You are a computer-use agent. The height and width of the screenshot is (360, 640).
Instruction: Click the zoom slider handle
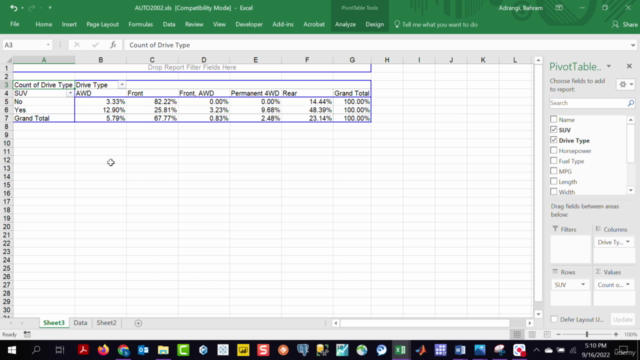click(x=587, y=334)
